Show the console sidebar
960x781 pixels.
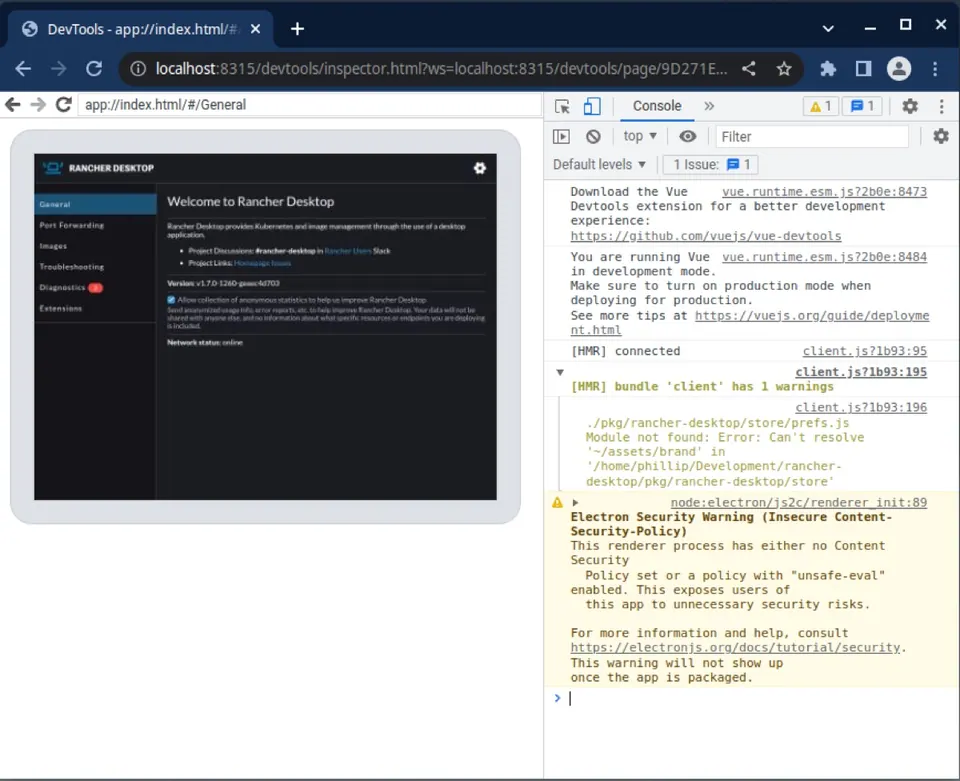[561, 136]
